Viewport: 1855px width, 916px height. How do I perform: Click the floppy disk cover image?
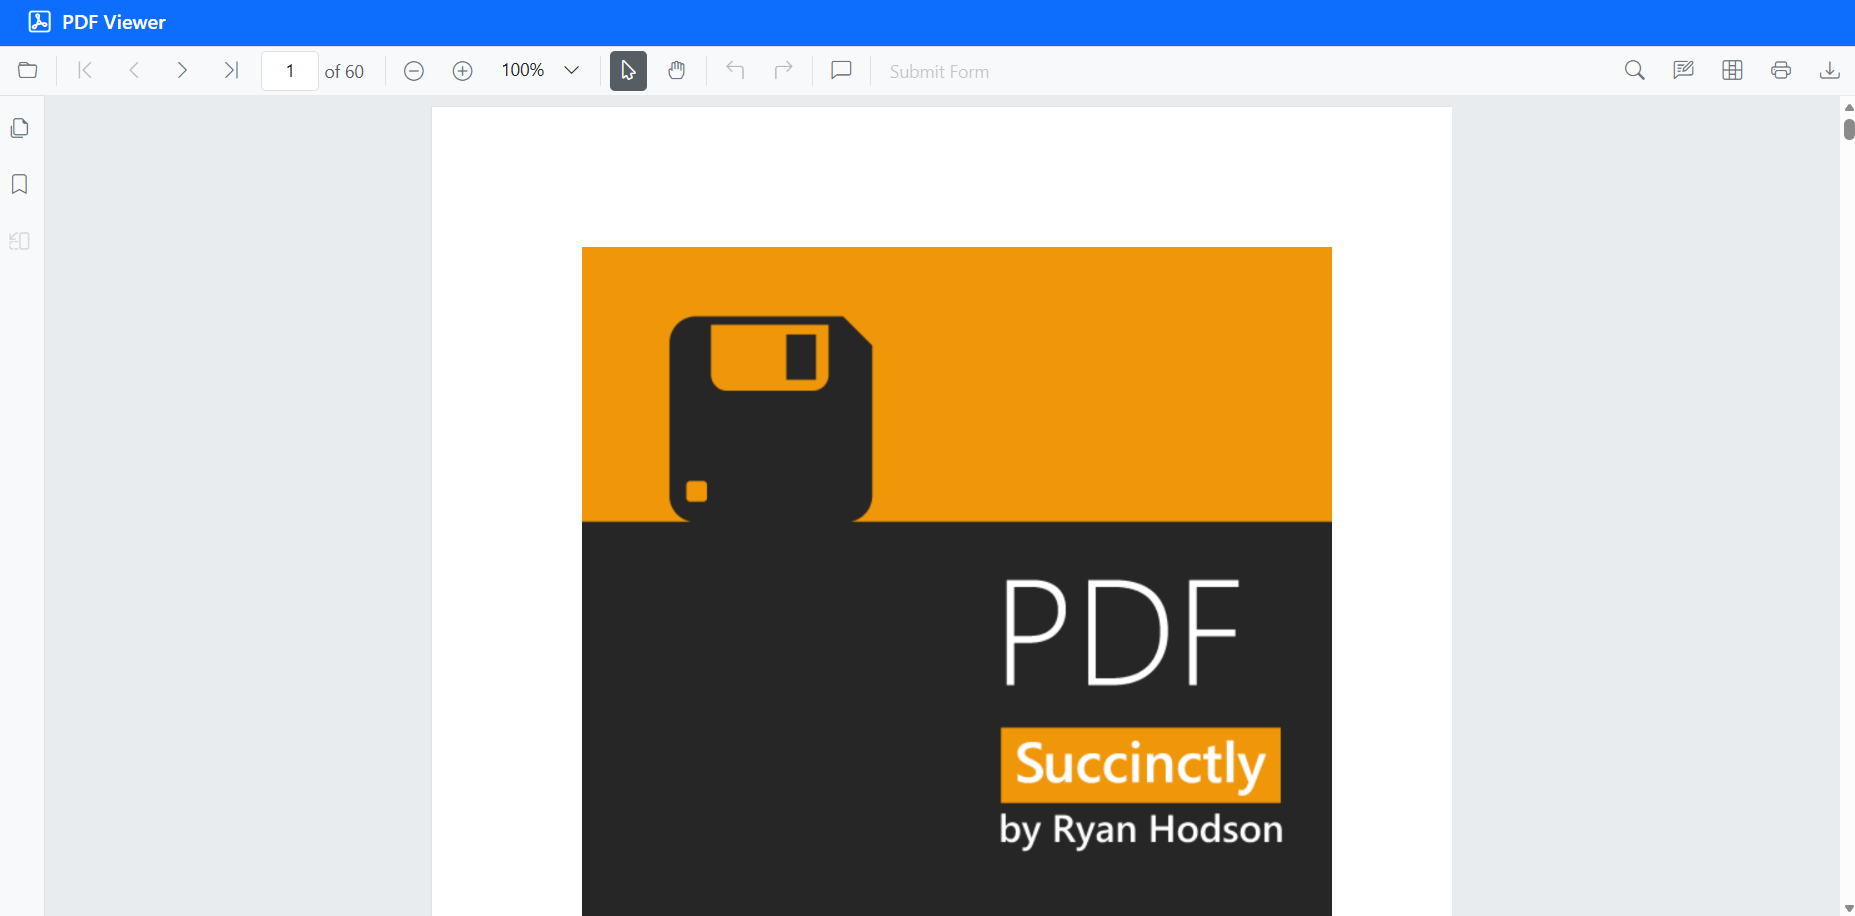pos(770,419)
